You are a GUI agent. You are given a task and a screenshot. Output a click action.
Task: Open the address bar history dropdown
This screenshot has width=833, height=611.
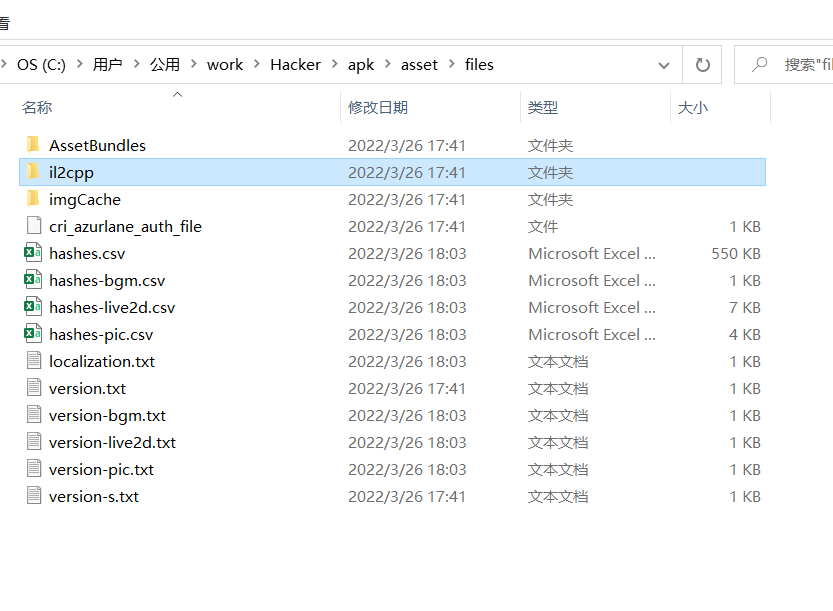[x=664, y=65]
